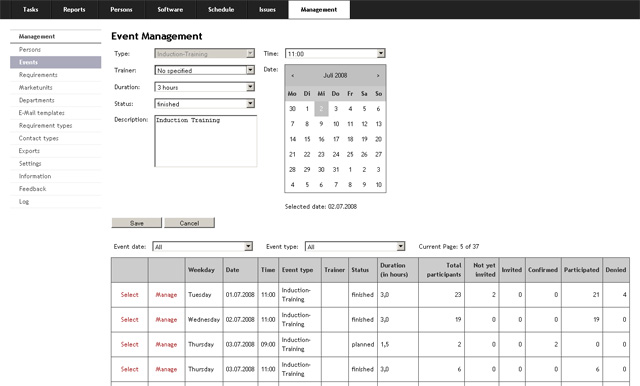Screen dimensions: 640x386
Task: Open Marketunits in the sidebar
Action: coord(56,88)
